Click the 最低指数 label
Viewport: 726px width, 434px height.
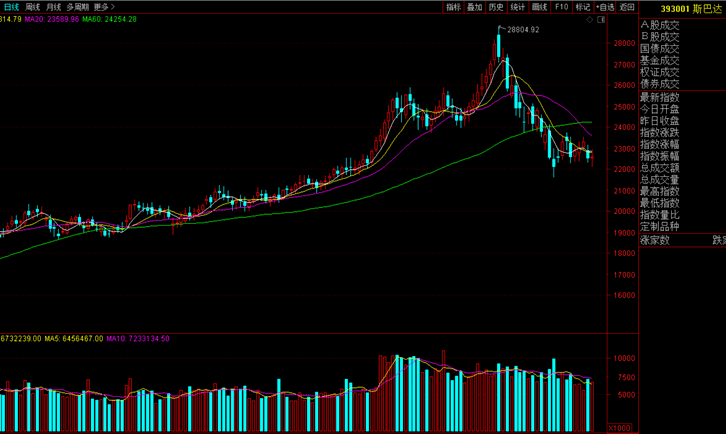click(x=660, y=203)
